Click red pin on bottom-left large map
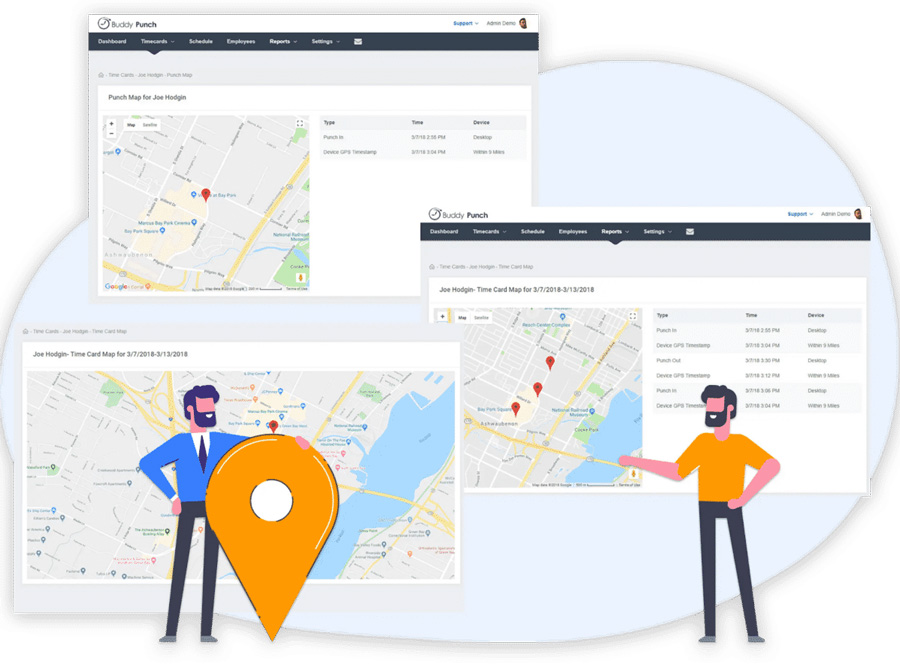Screen dimensions: 900x669 tap(274, 426)
